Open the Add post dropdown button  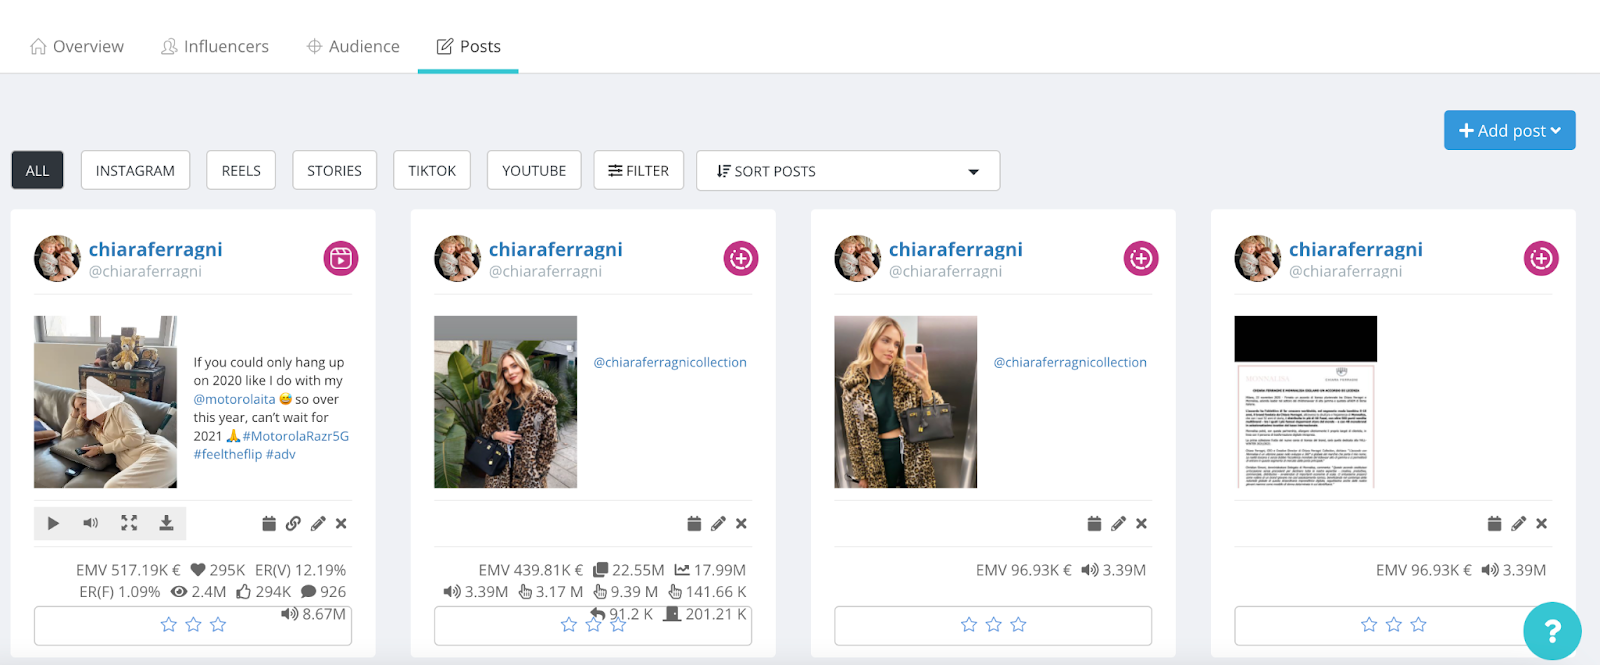point(1509,131)
